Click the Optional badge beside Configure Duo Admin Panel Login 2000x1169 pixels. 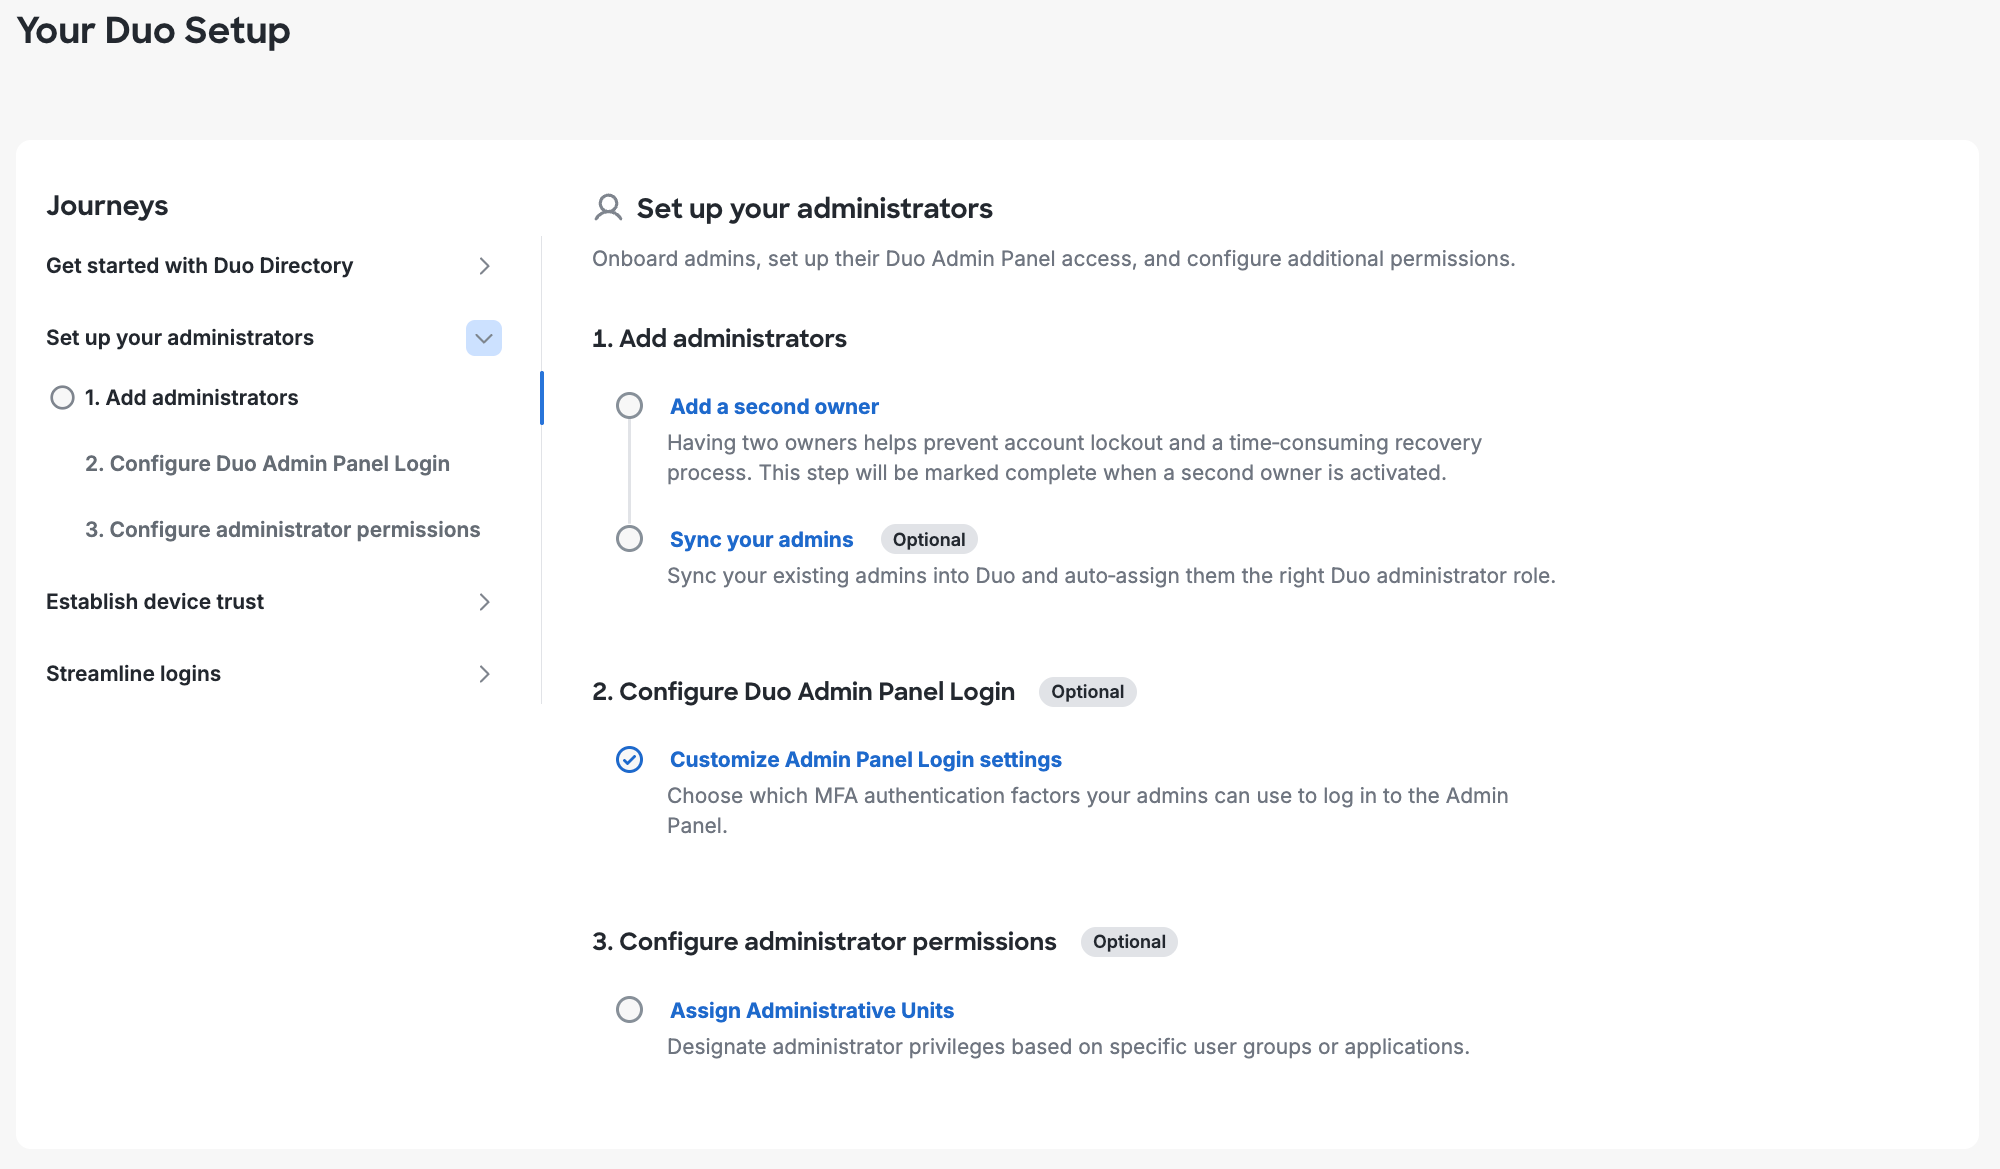[x=1087, y=691]
